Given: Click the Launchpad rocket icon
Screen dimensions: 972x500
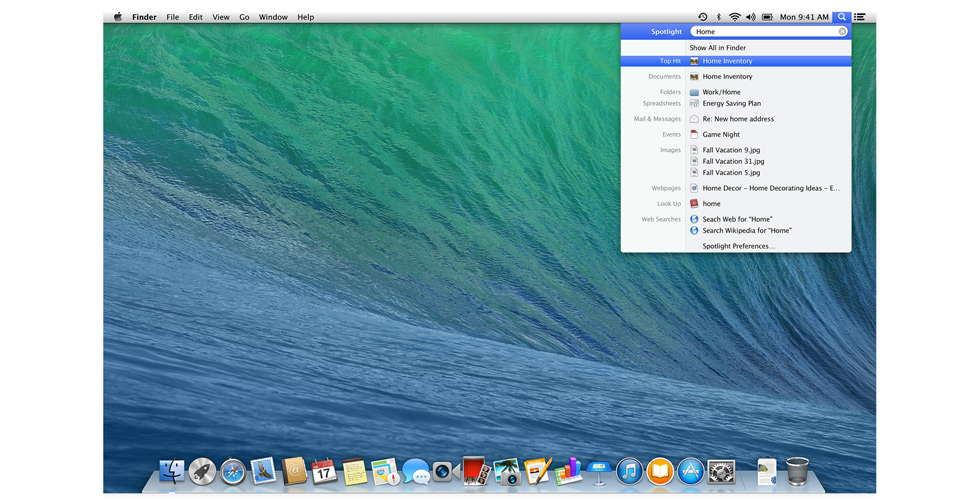Looking at the screenshot, I should point(202,472).
